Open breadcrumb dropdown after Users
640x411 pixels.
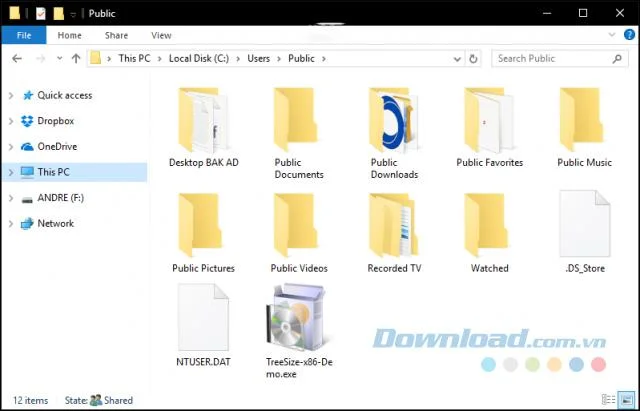[279, 59]
